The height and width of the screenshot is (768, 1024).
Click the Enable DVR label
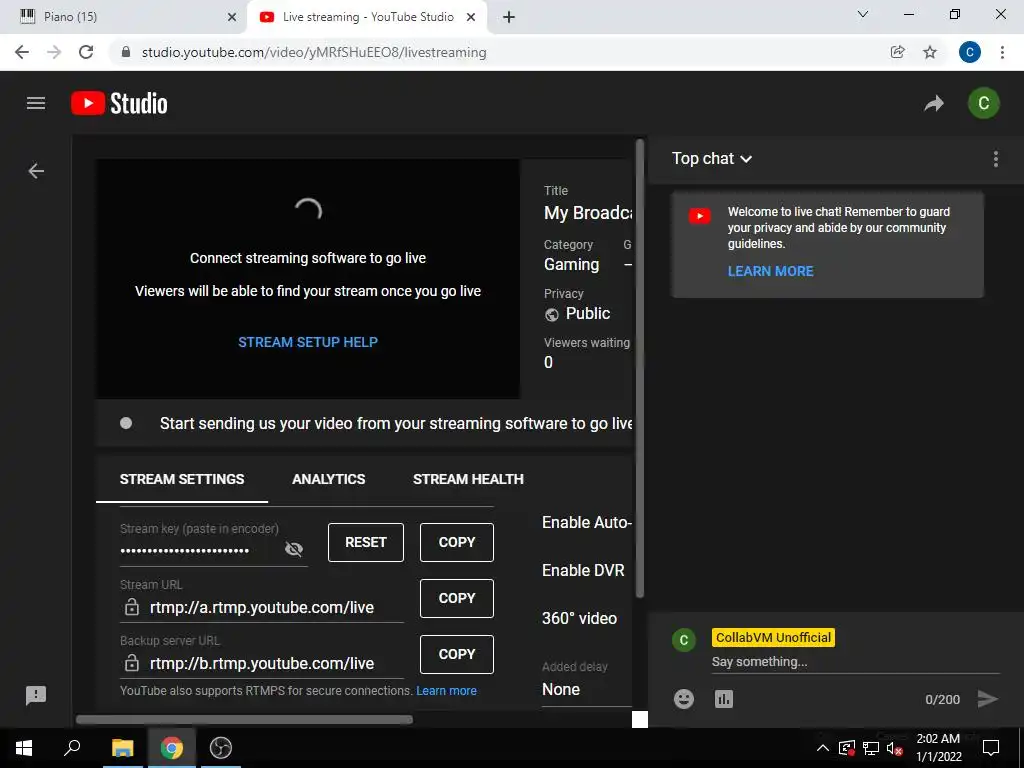(x=583, y=570)
